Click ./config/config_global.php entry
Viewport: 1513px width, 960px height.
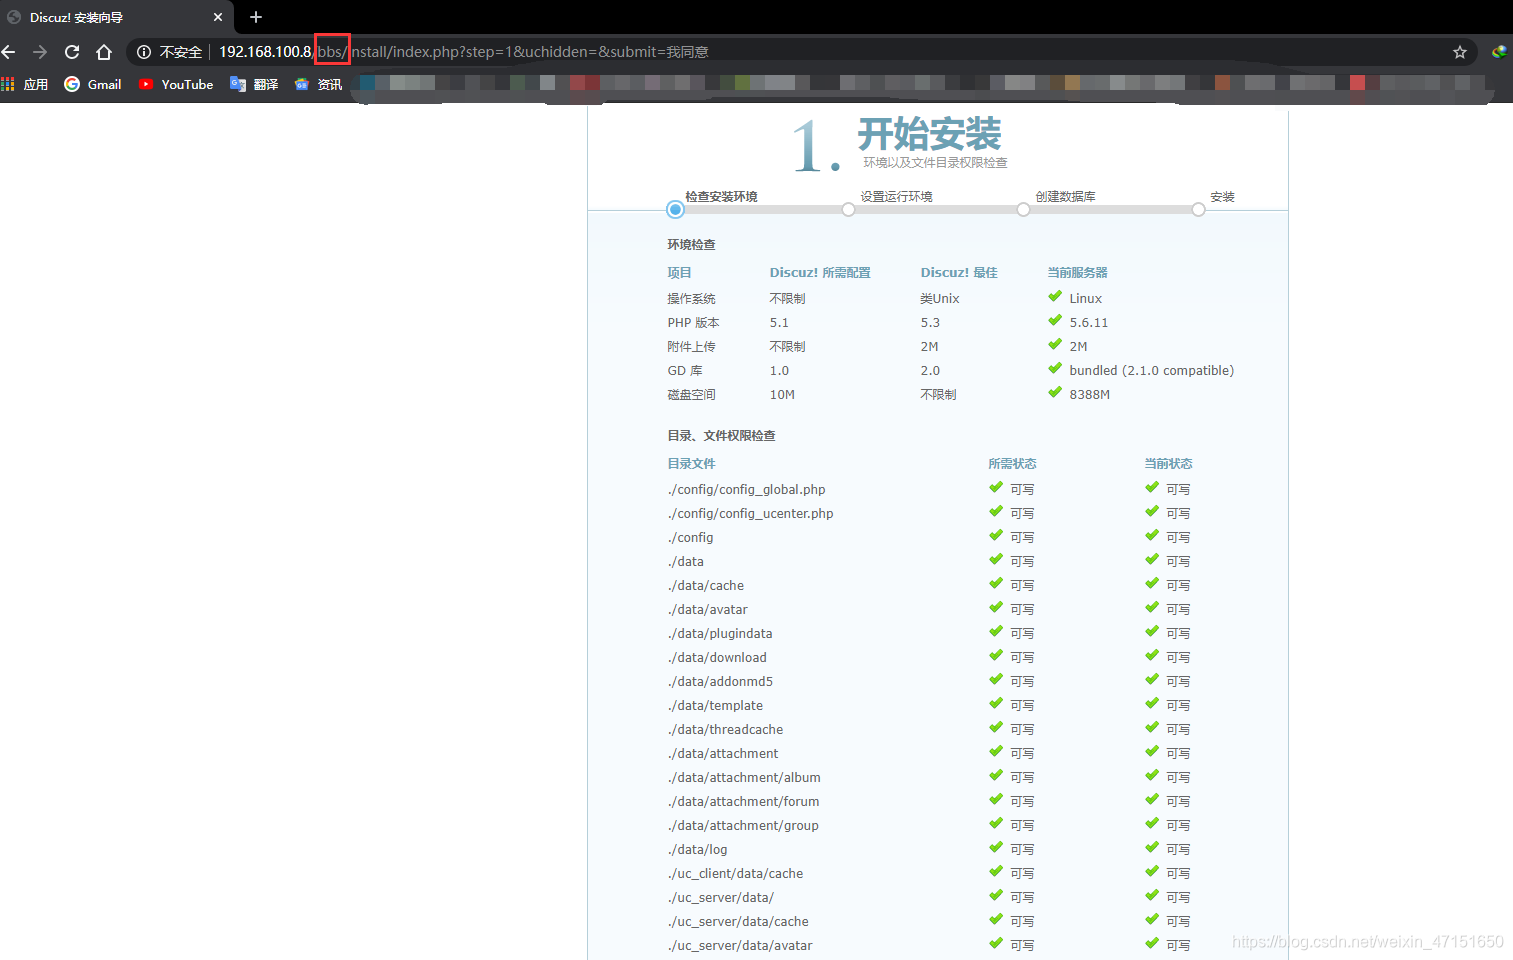coord(746,490)
